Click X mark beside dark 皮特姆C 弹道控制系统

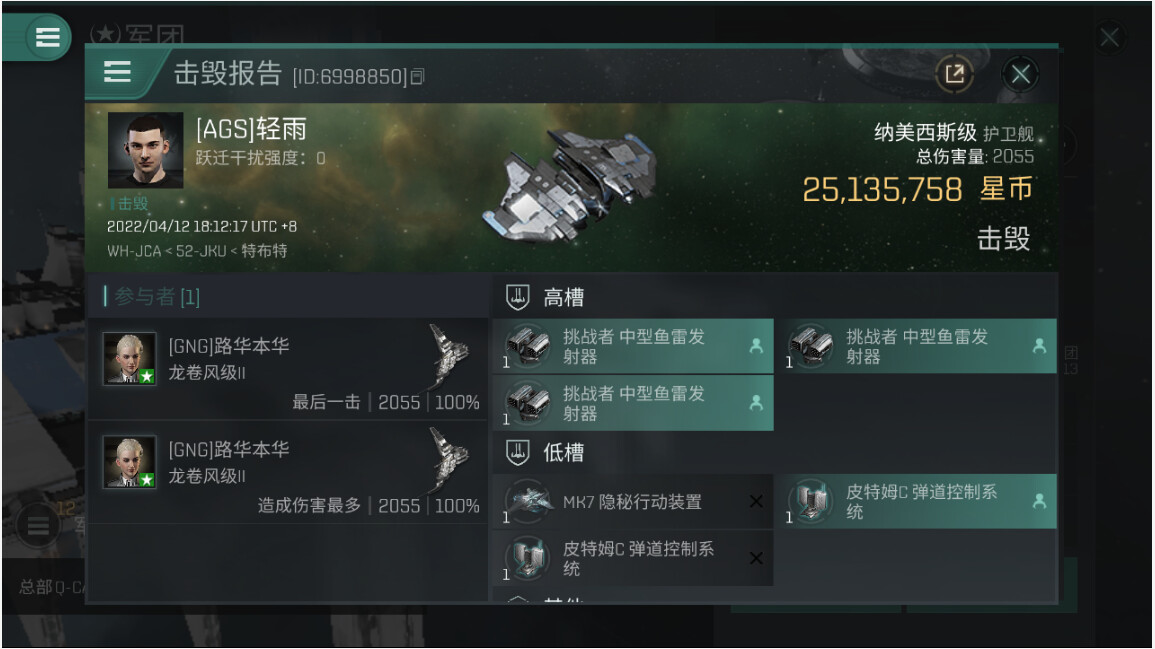point(756,558)
